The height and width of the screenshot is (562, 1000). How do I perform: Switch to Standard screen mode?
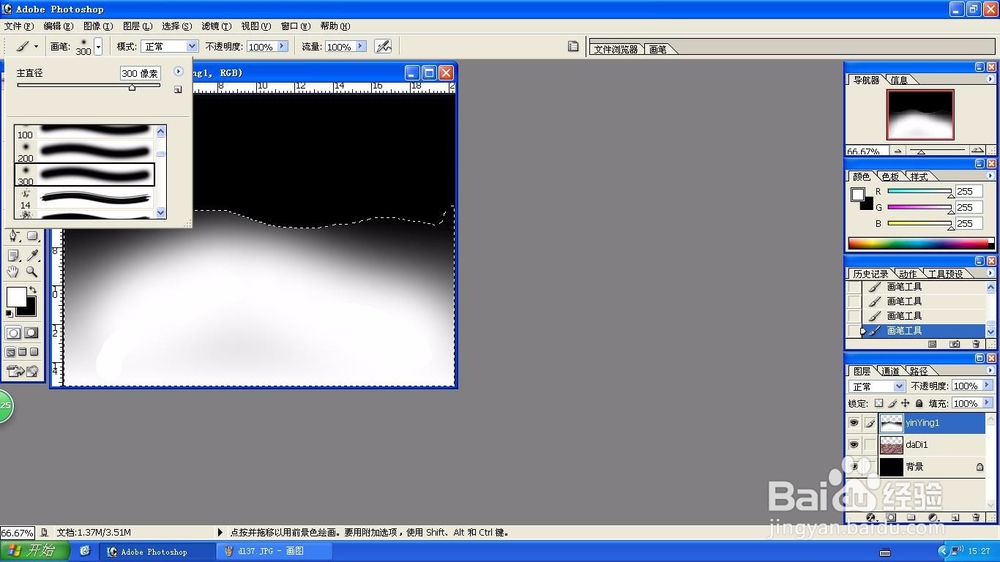tap(11, 352)
